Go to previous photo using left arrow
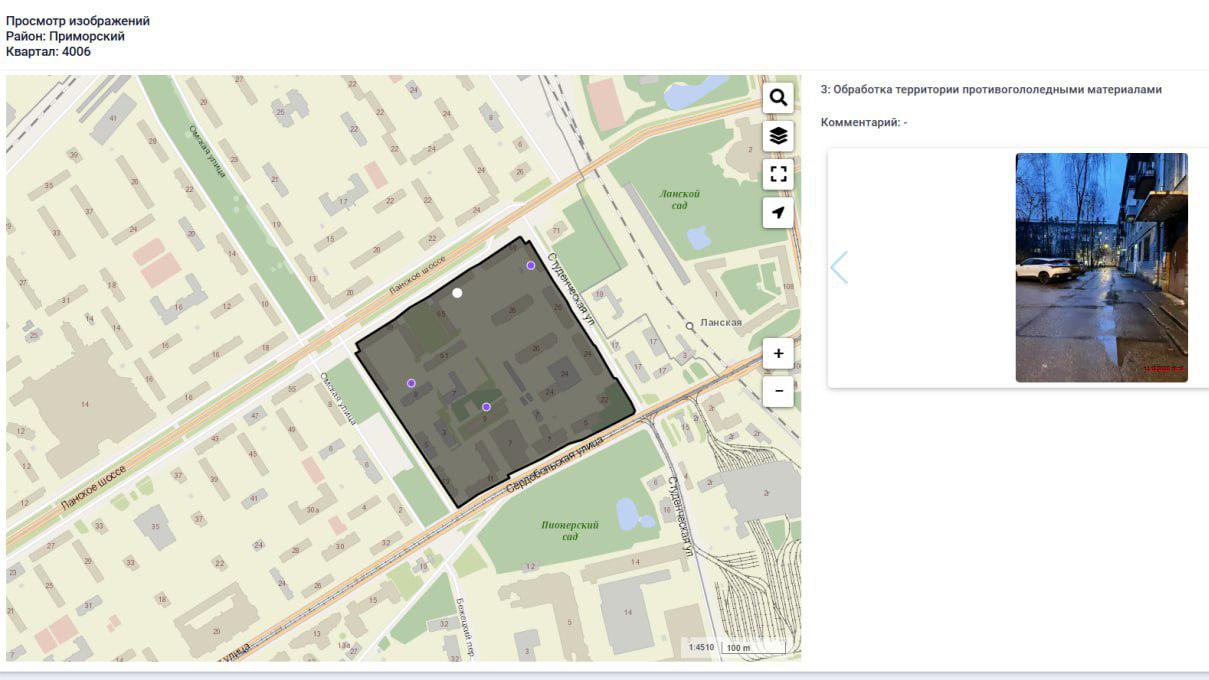The width and height of the screenshot is (1209, 680). tap(839, 267)
